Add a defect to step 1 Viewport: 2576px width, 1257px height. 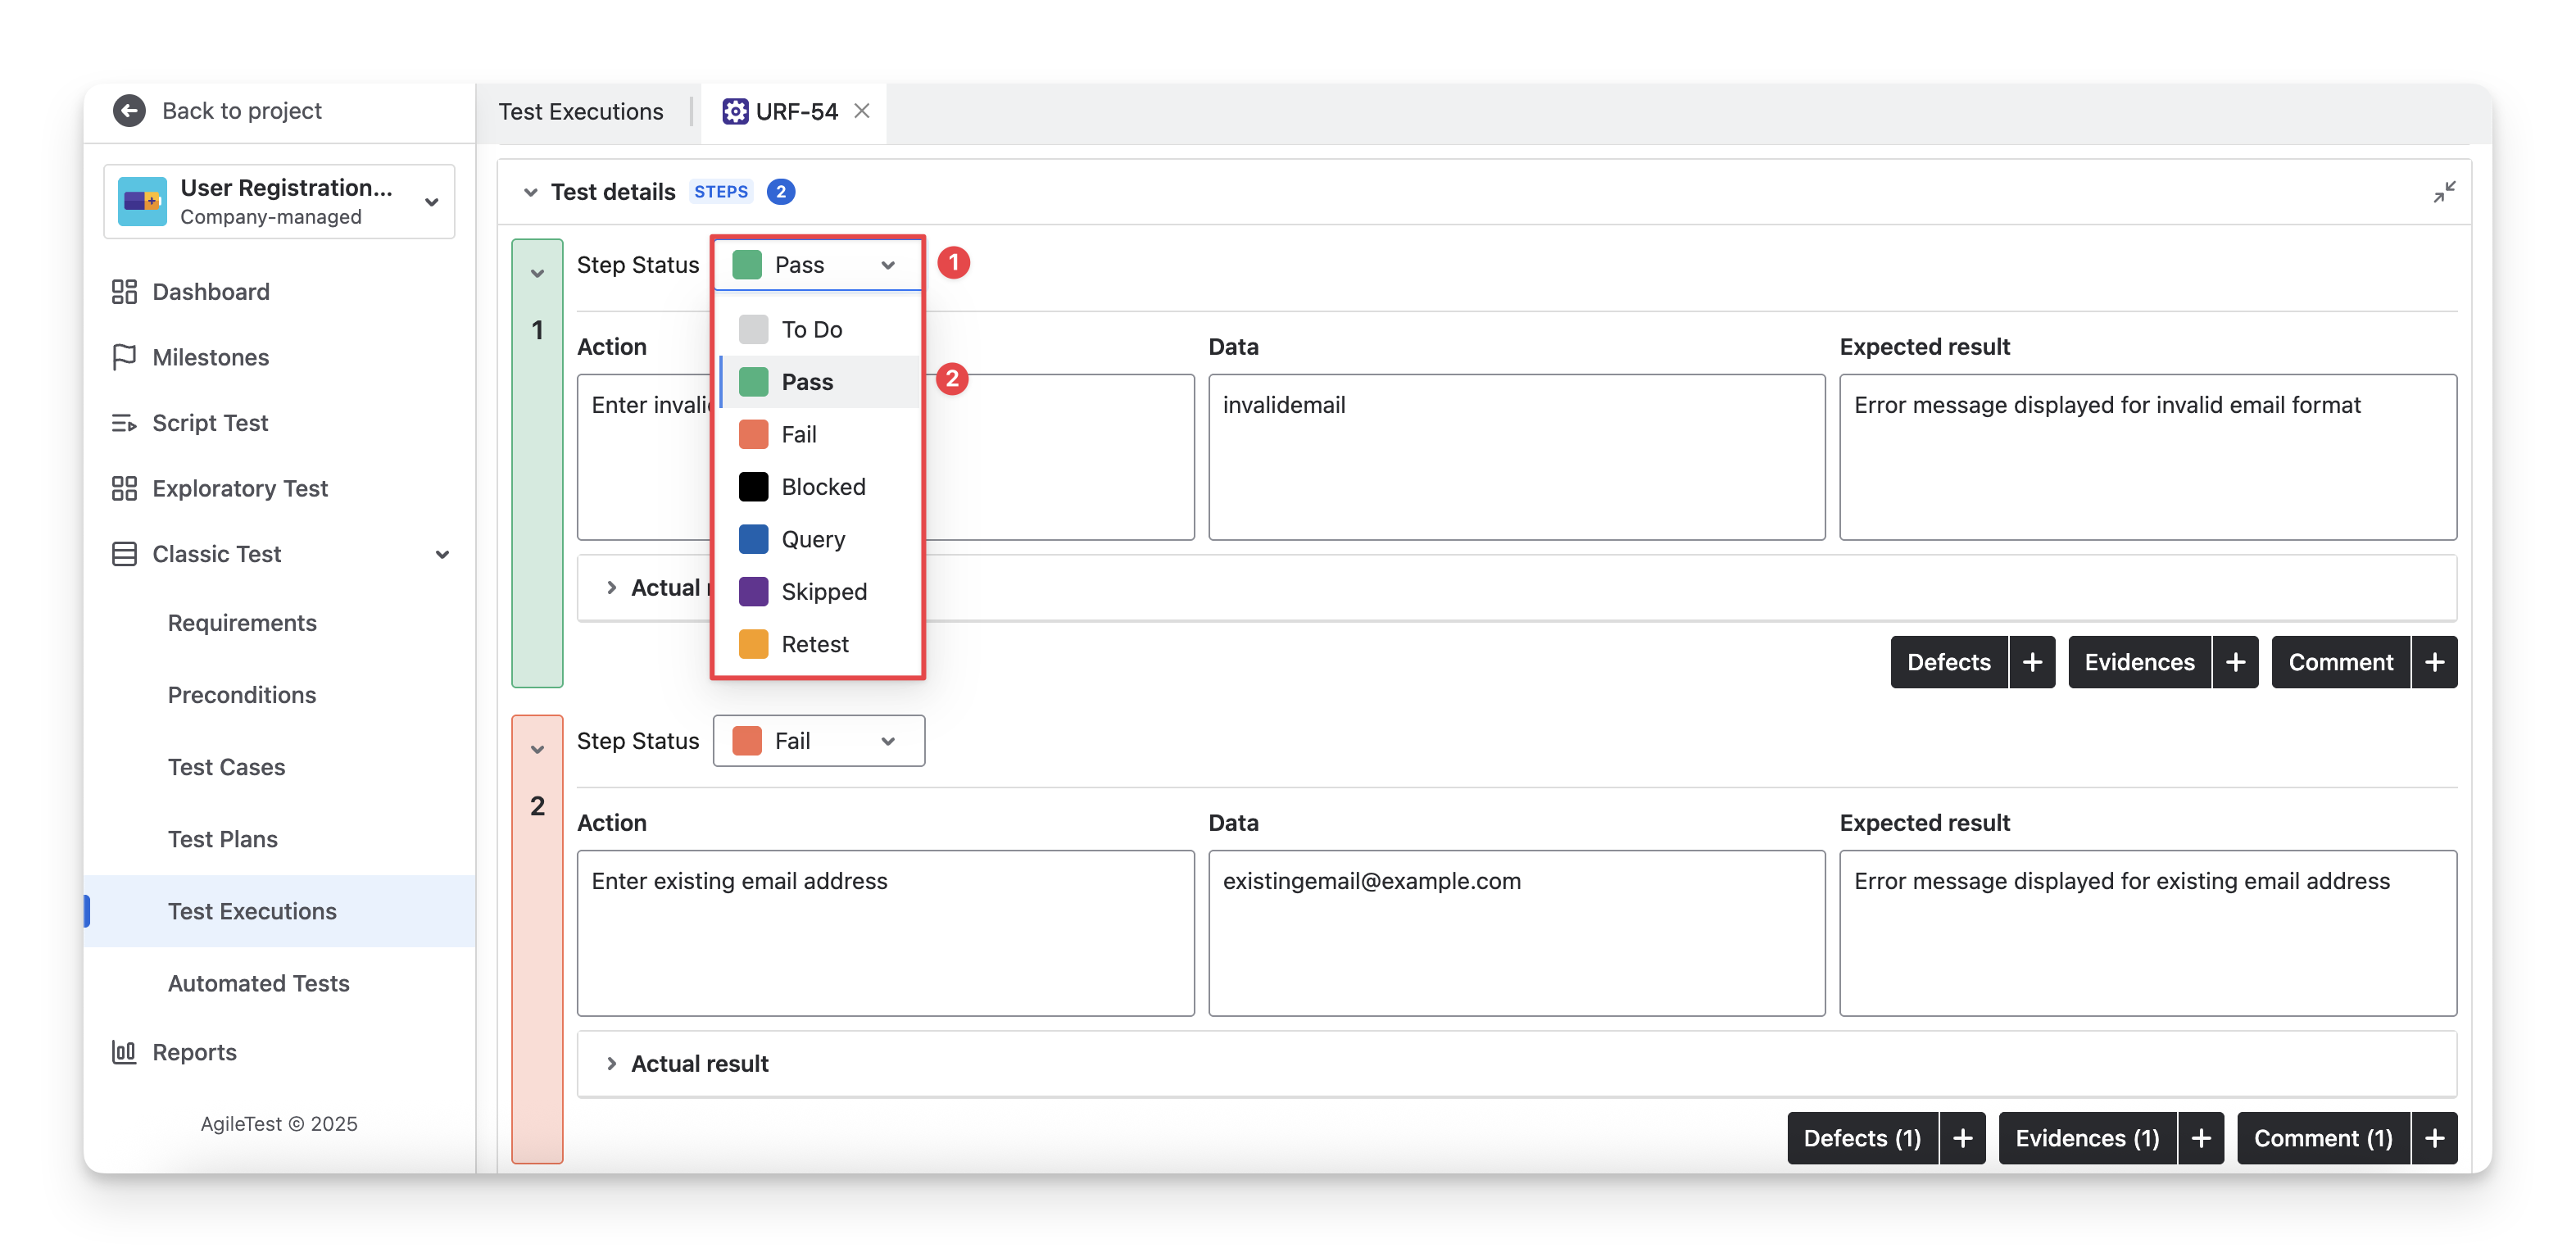pos(2032,662)
